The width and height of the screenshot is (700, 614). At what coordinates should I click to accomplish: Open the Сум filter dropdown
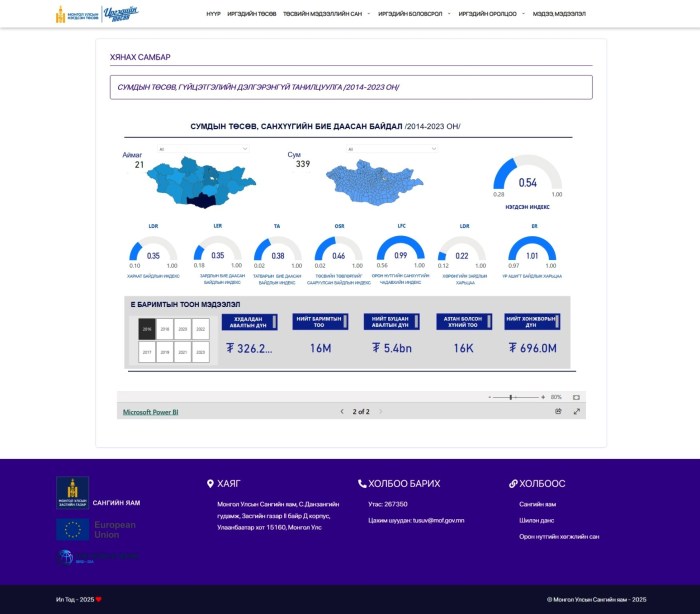(390, 149)
